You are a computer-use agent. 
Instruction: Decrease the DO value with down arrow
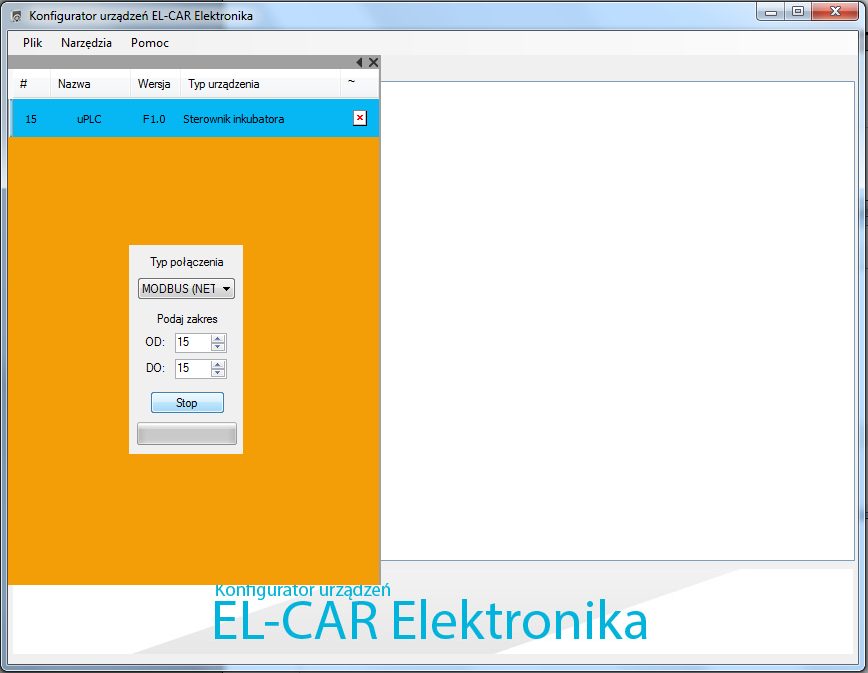[218, 373]
